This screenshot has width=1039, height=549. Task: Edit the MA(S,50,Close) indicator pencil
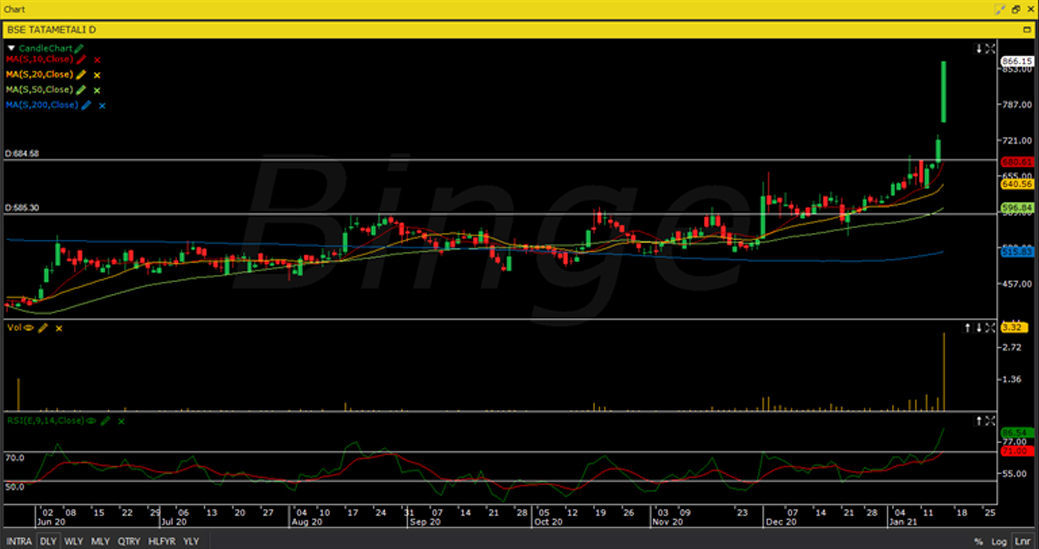click(x=82, y=90)
